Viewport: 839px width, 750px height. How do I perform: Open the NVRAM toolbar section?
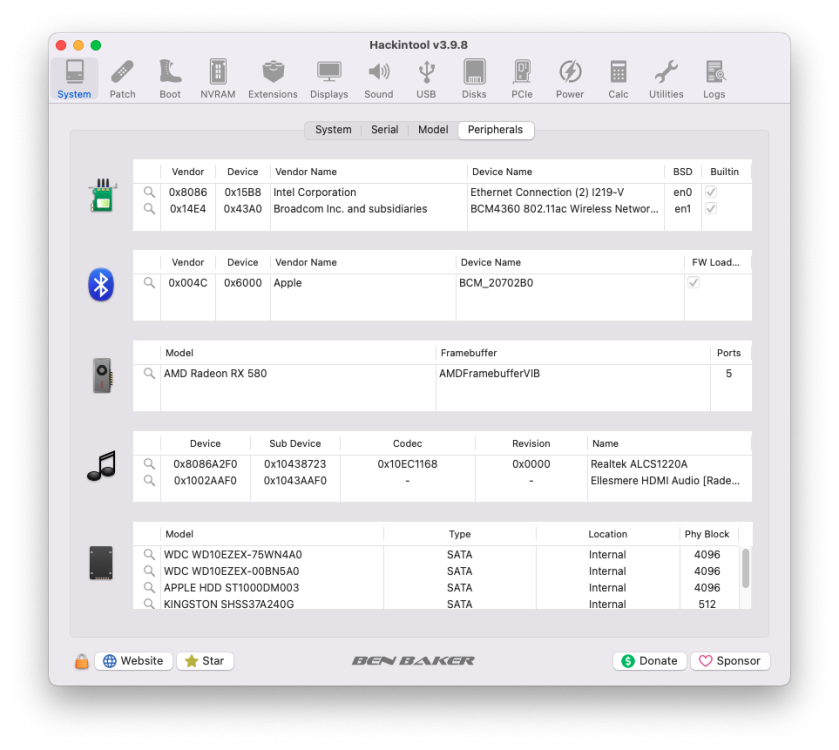tap(218, 79)
